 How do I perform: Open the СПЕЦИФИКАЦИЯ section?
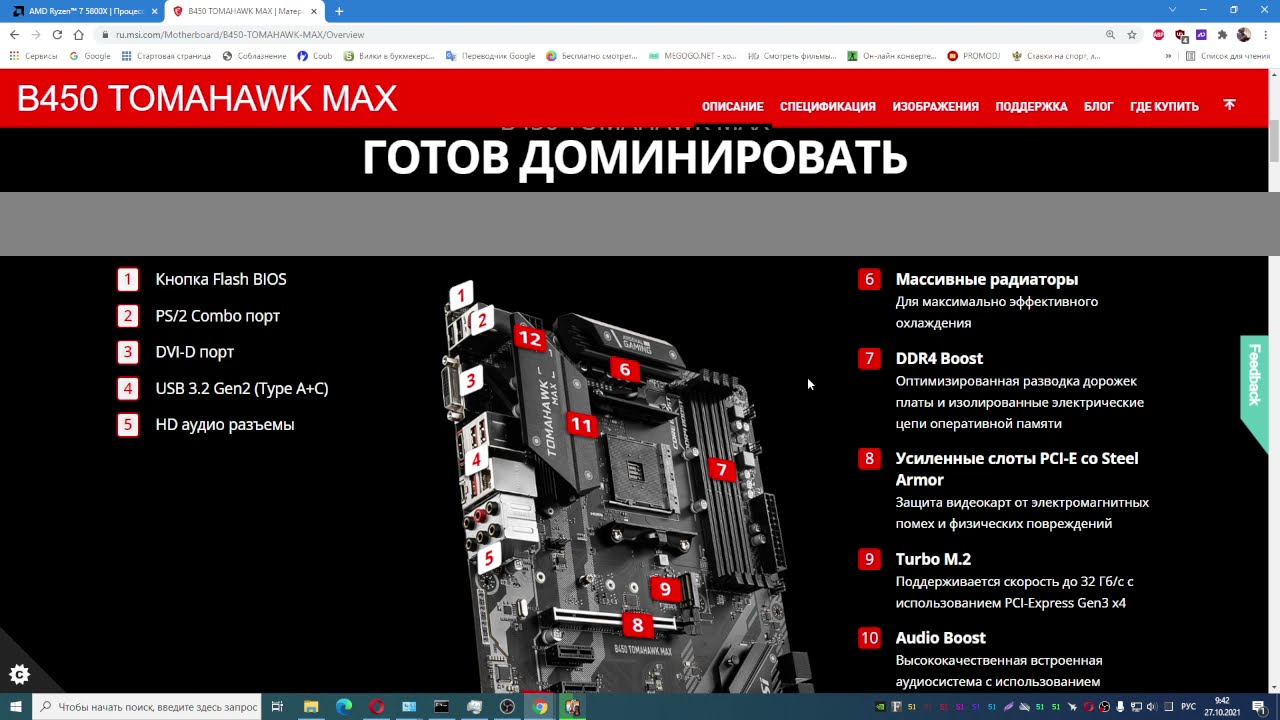coord(828,106)
